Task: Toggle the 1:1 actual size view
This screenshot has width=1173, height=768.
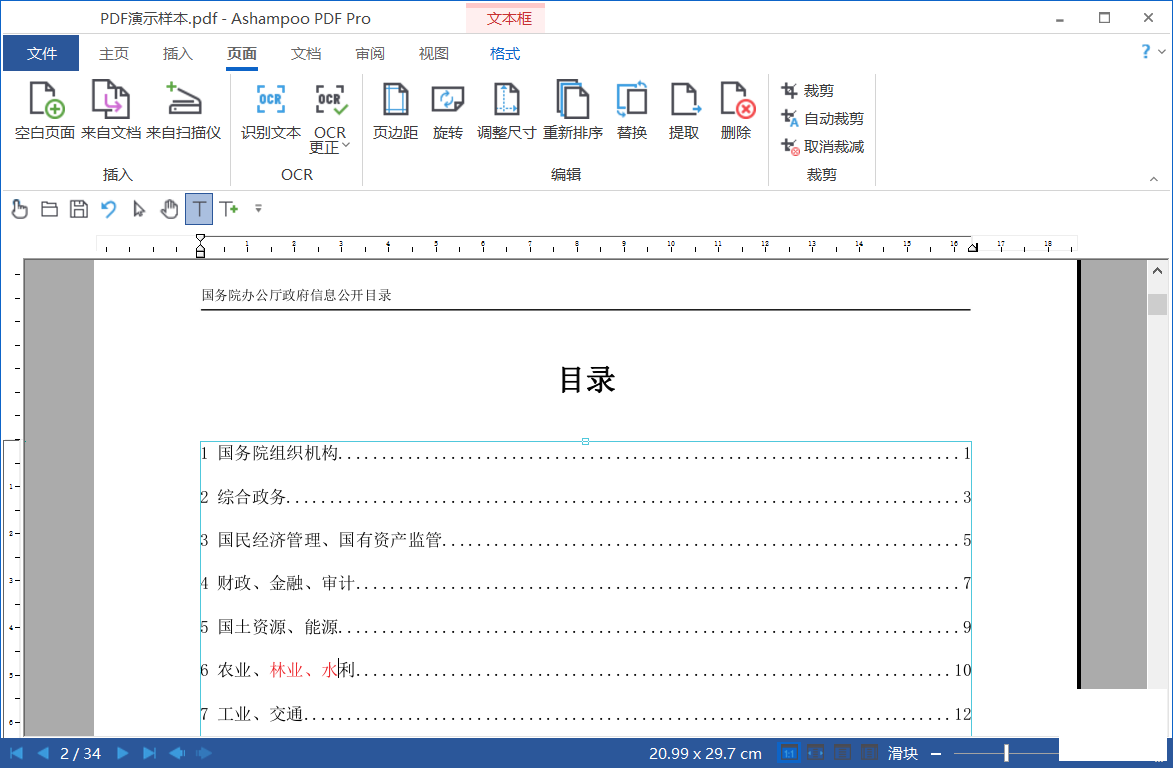Action: [788, 753]
